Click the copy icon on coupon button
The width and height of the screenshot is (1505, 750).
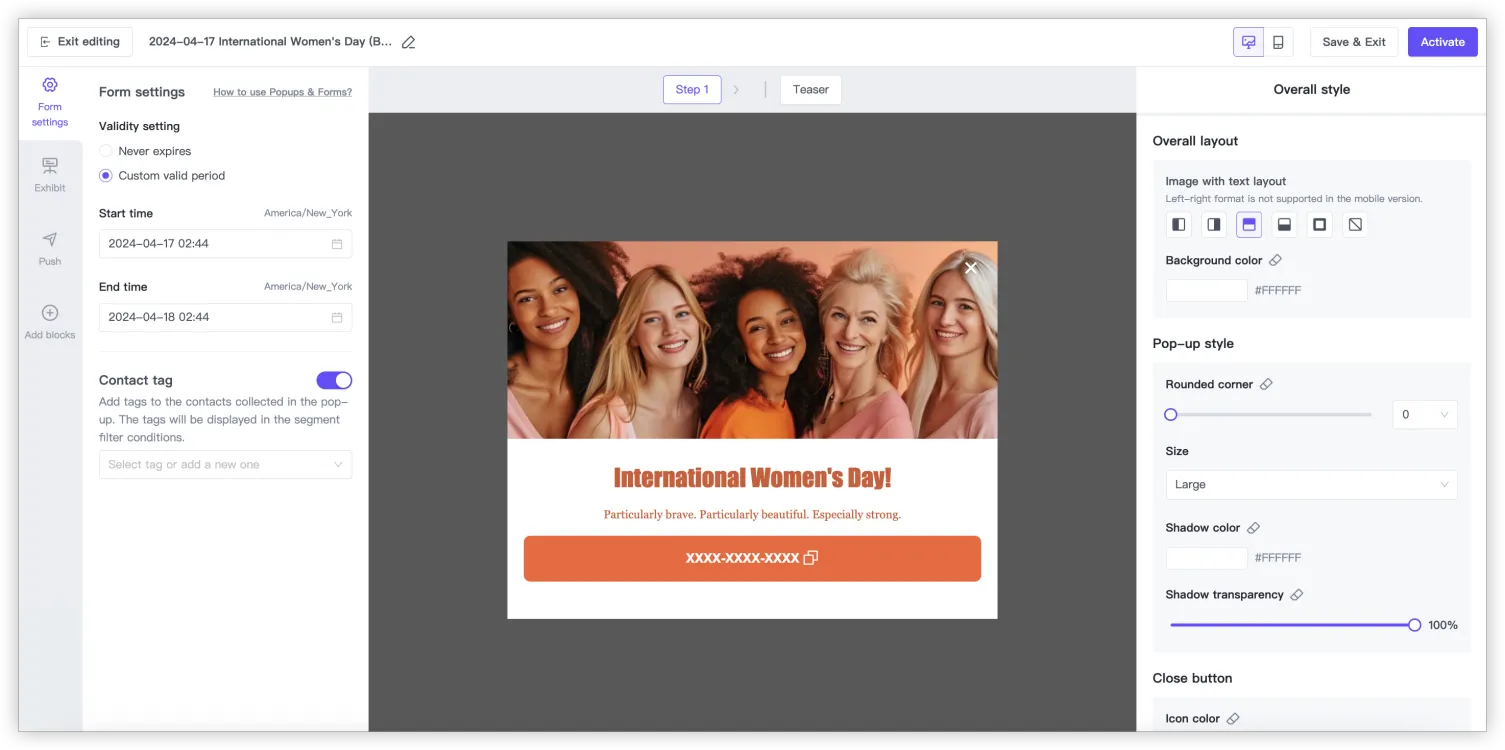[811, 558]
